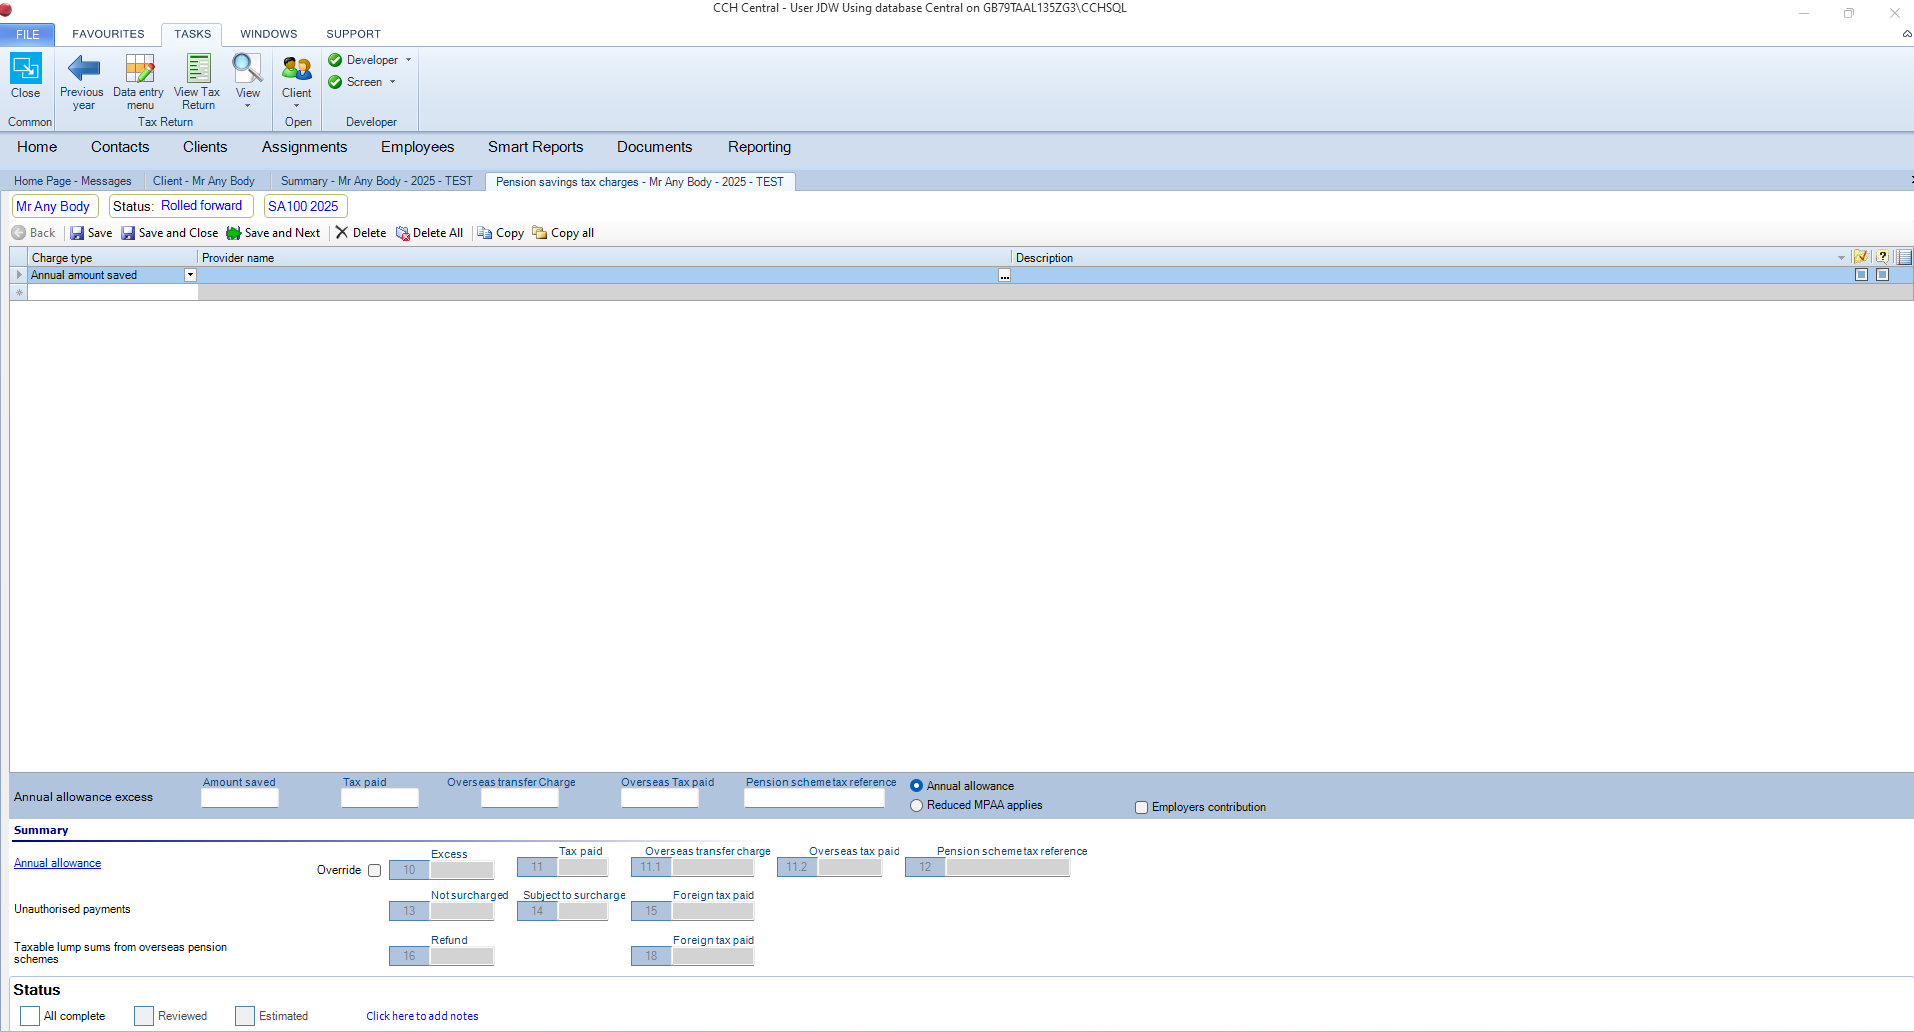Click the Delete toolbar button
The image size is (1914, 1032).
pyautogui.click(x=361, y=233)
